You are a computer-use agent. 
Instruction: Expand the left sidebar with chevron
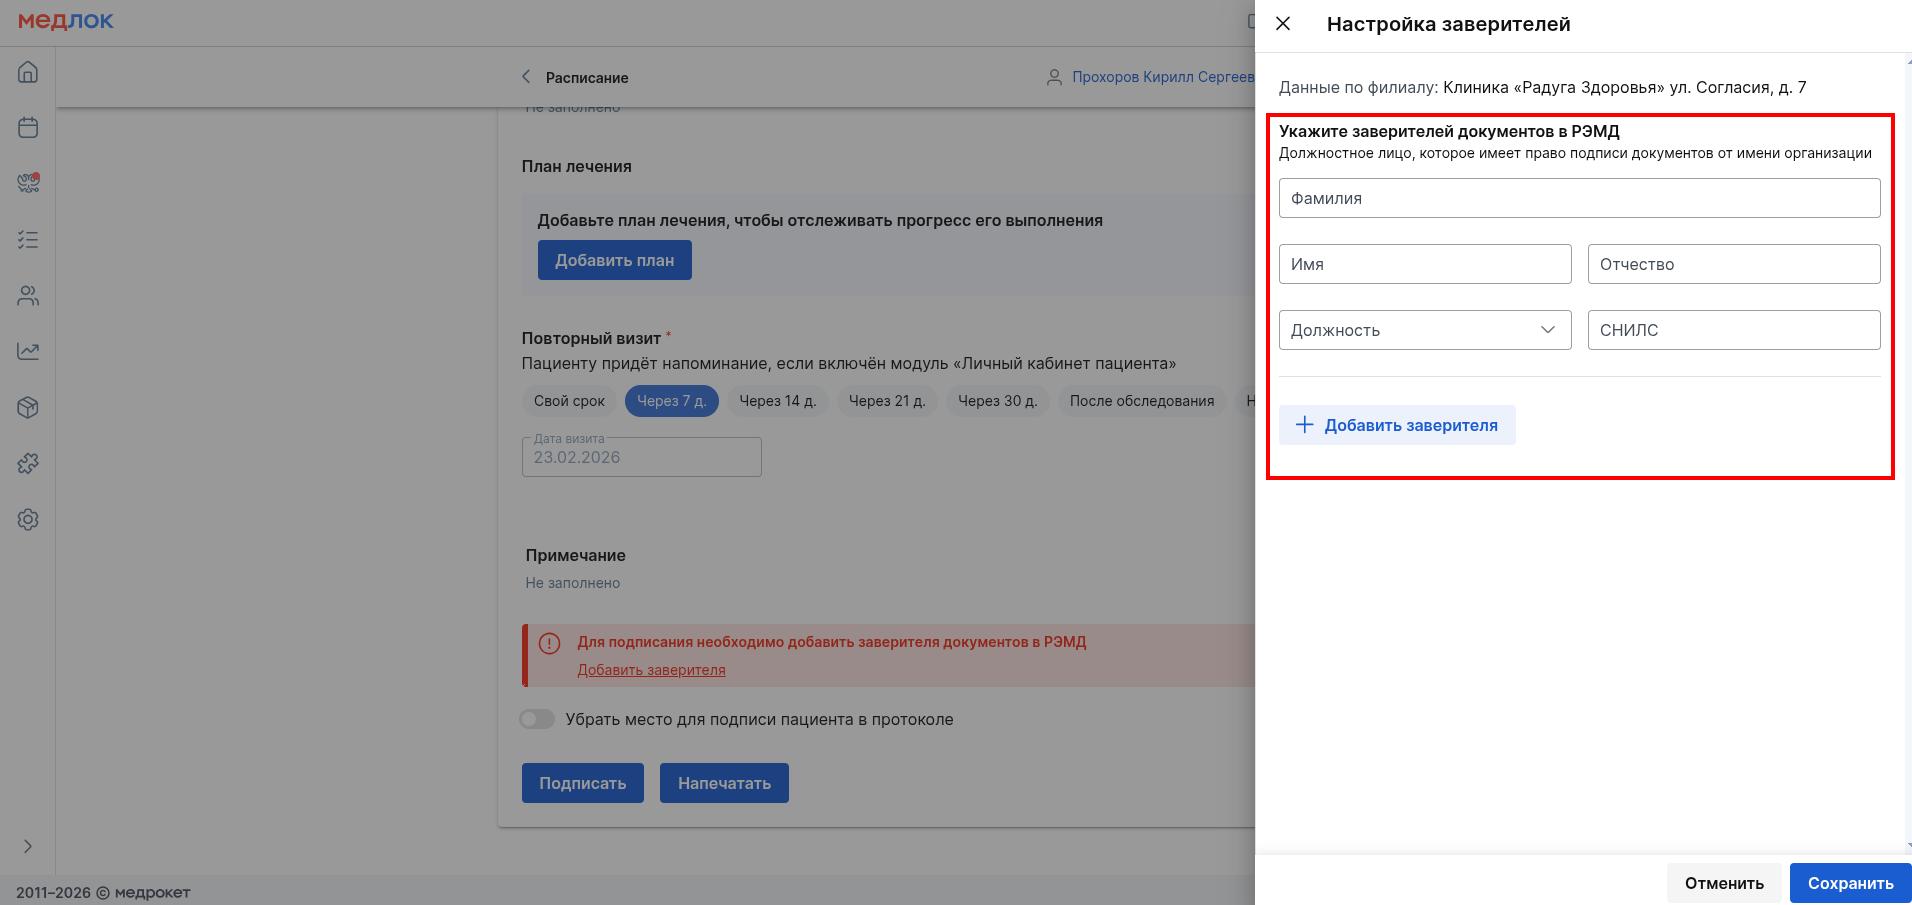[x=28, y=846]
